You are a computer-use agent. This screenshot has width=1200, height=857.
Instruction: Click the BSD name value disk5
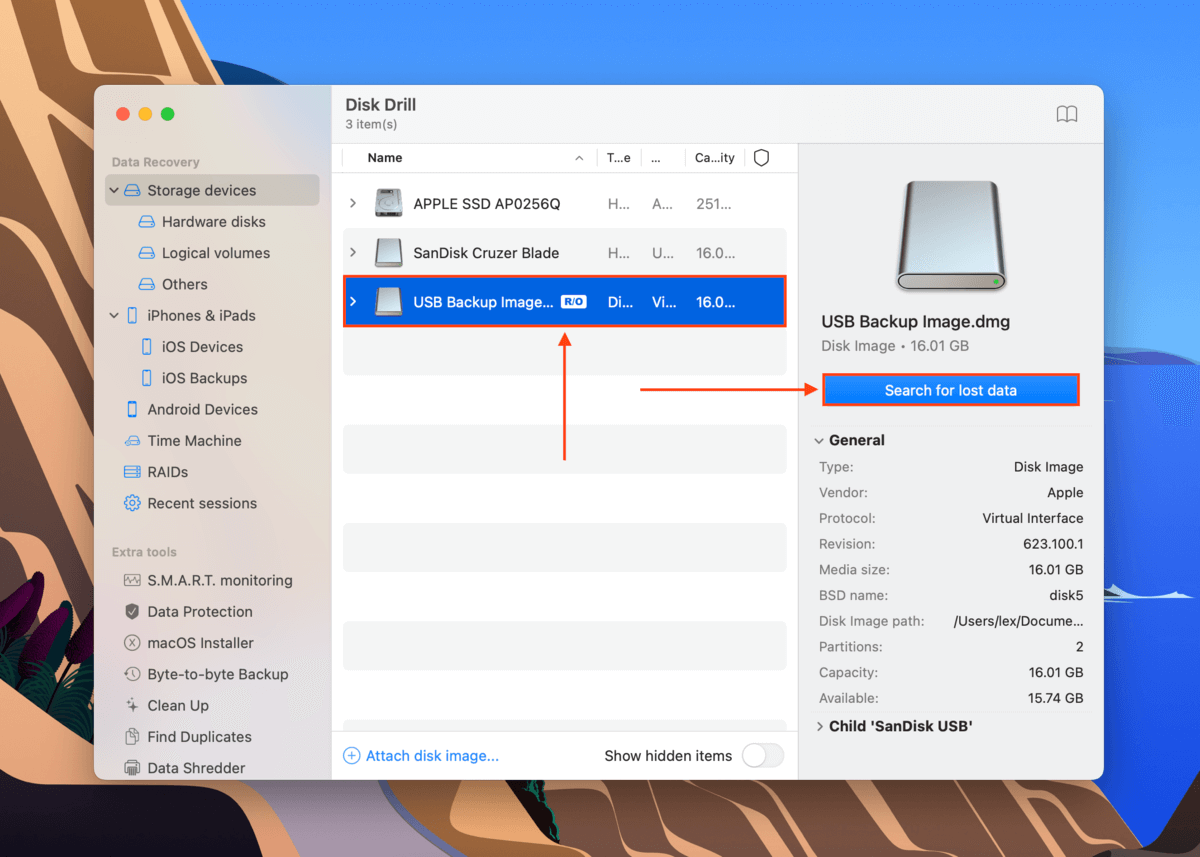click(1064, 595)
